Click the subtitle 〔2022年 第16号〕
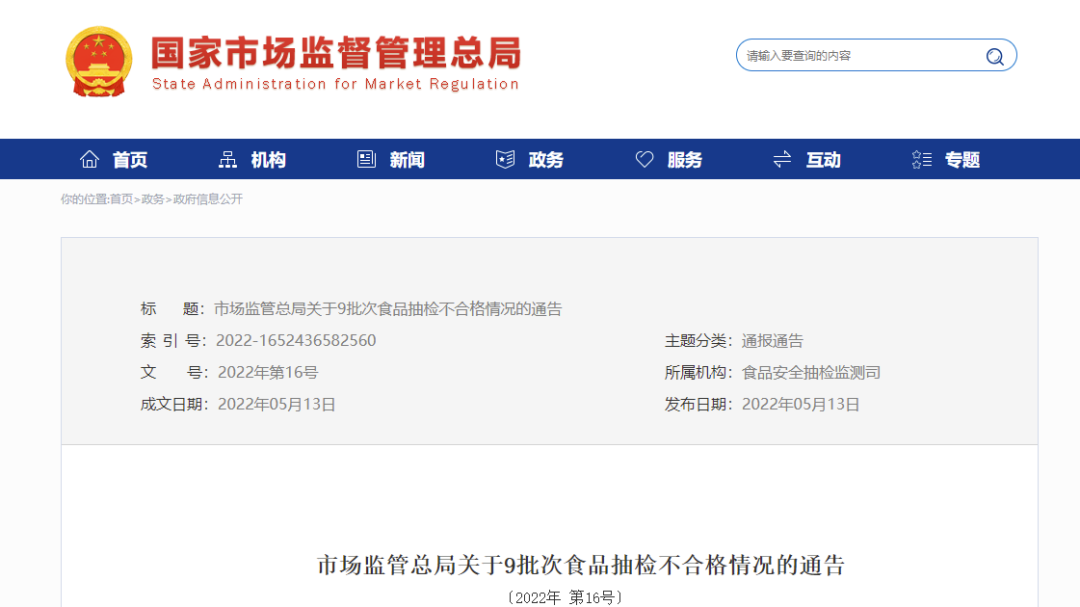The height and width of the screenshot is (607, 1080). click(x=565, y=597)
